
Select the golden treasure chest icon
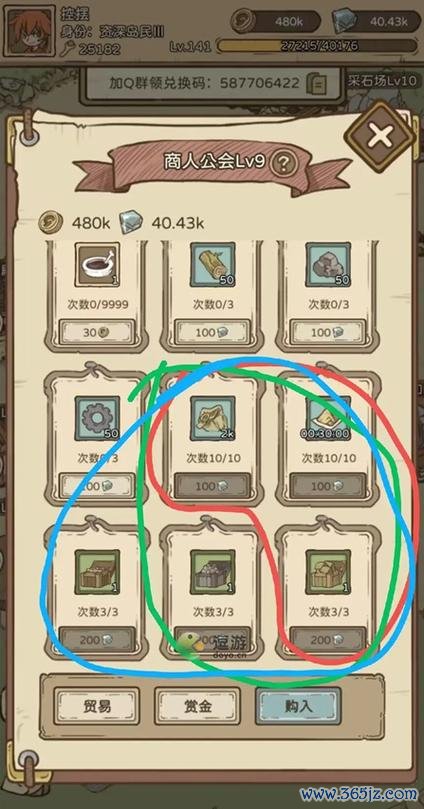(x=328, y=572)
